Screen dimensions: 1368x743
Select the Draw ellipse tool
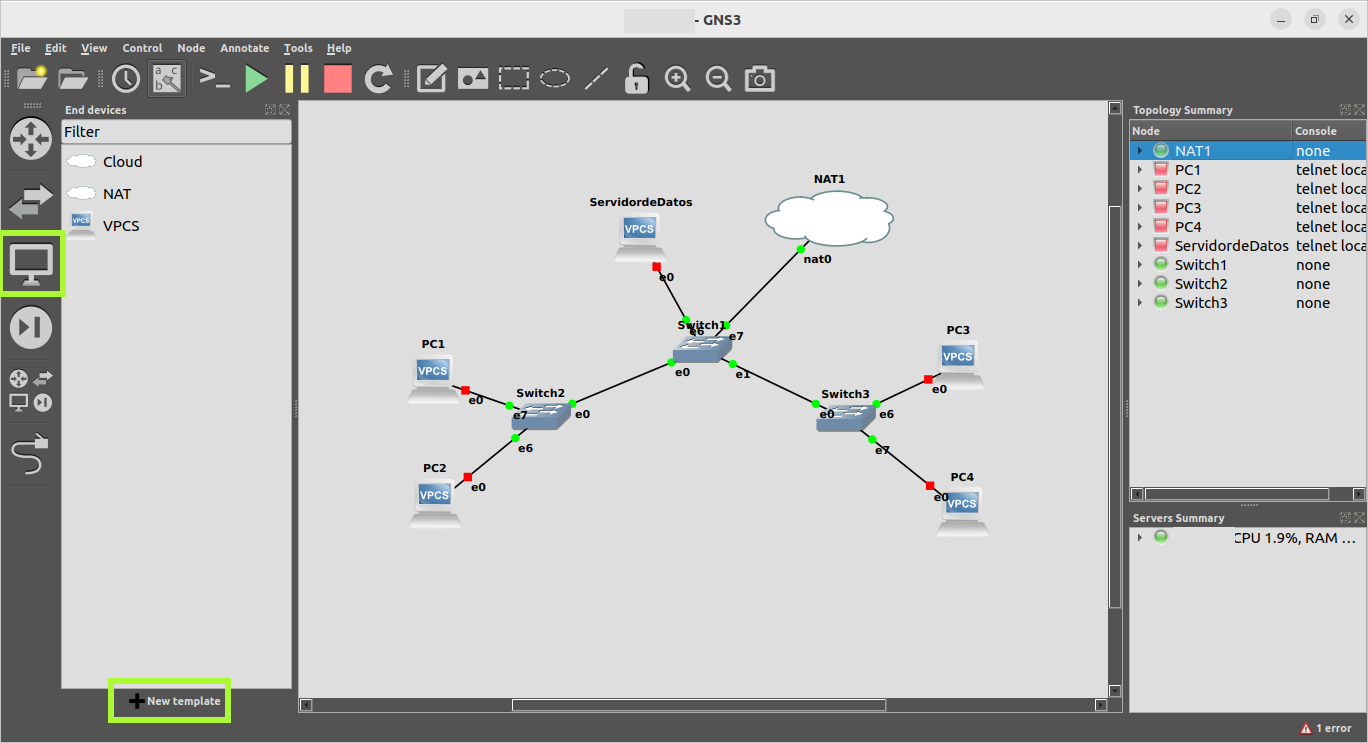556,79
